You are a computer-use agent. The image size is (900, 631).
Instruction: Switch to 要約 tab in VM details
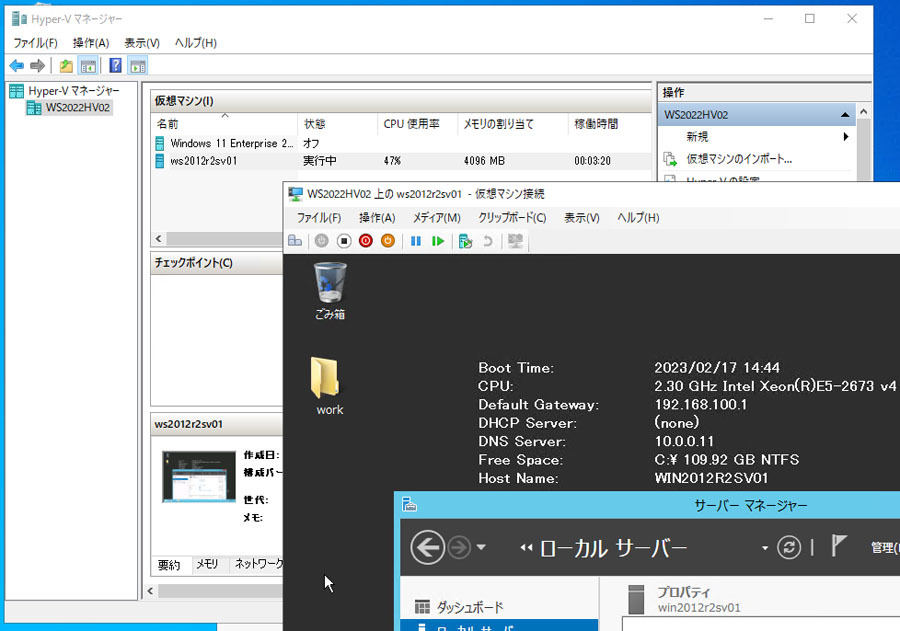169,564
